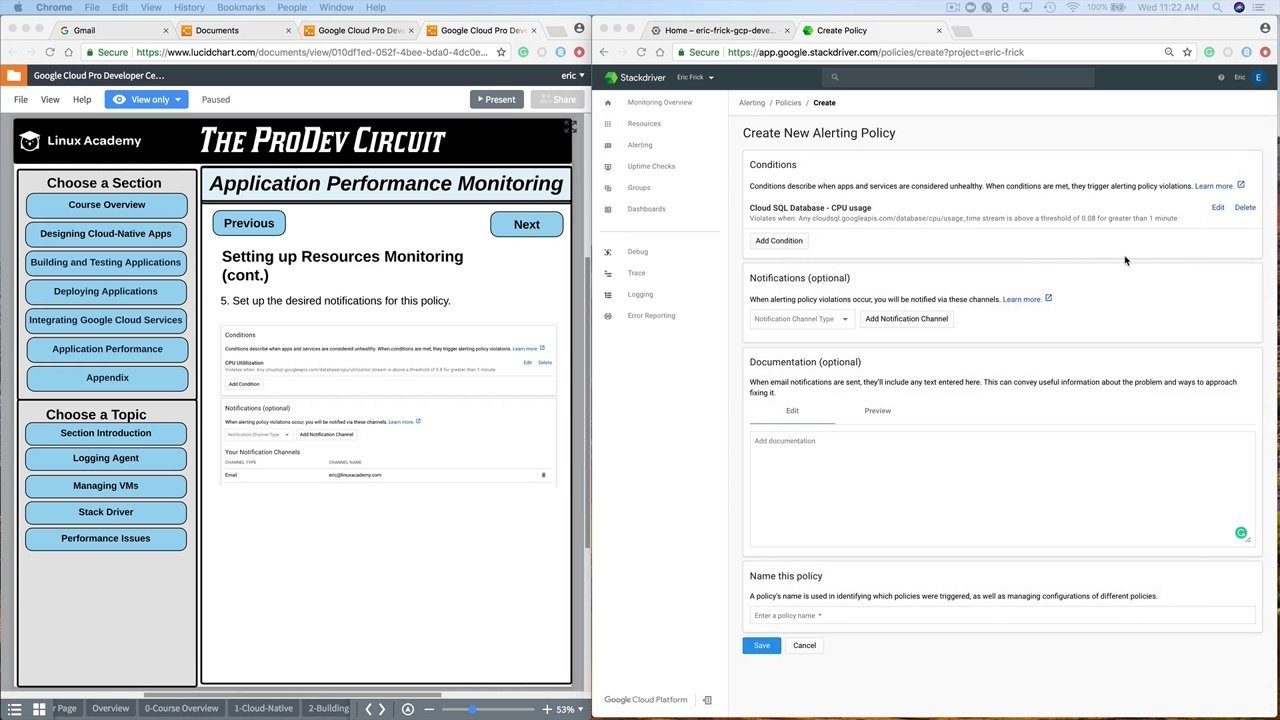1280x720 pixels.
Task: Bookmark the Stackdriver page with star icon
Action: 1187,52
